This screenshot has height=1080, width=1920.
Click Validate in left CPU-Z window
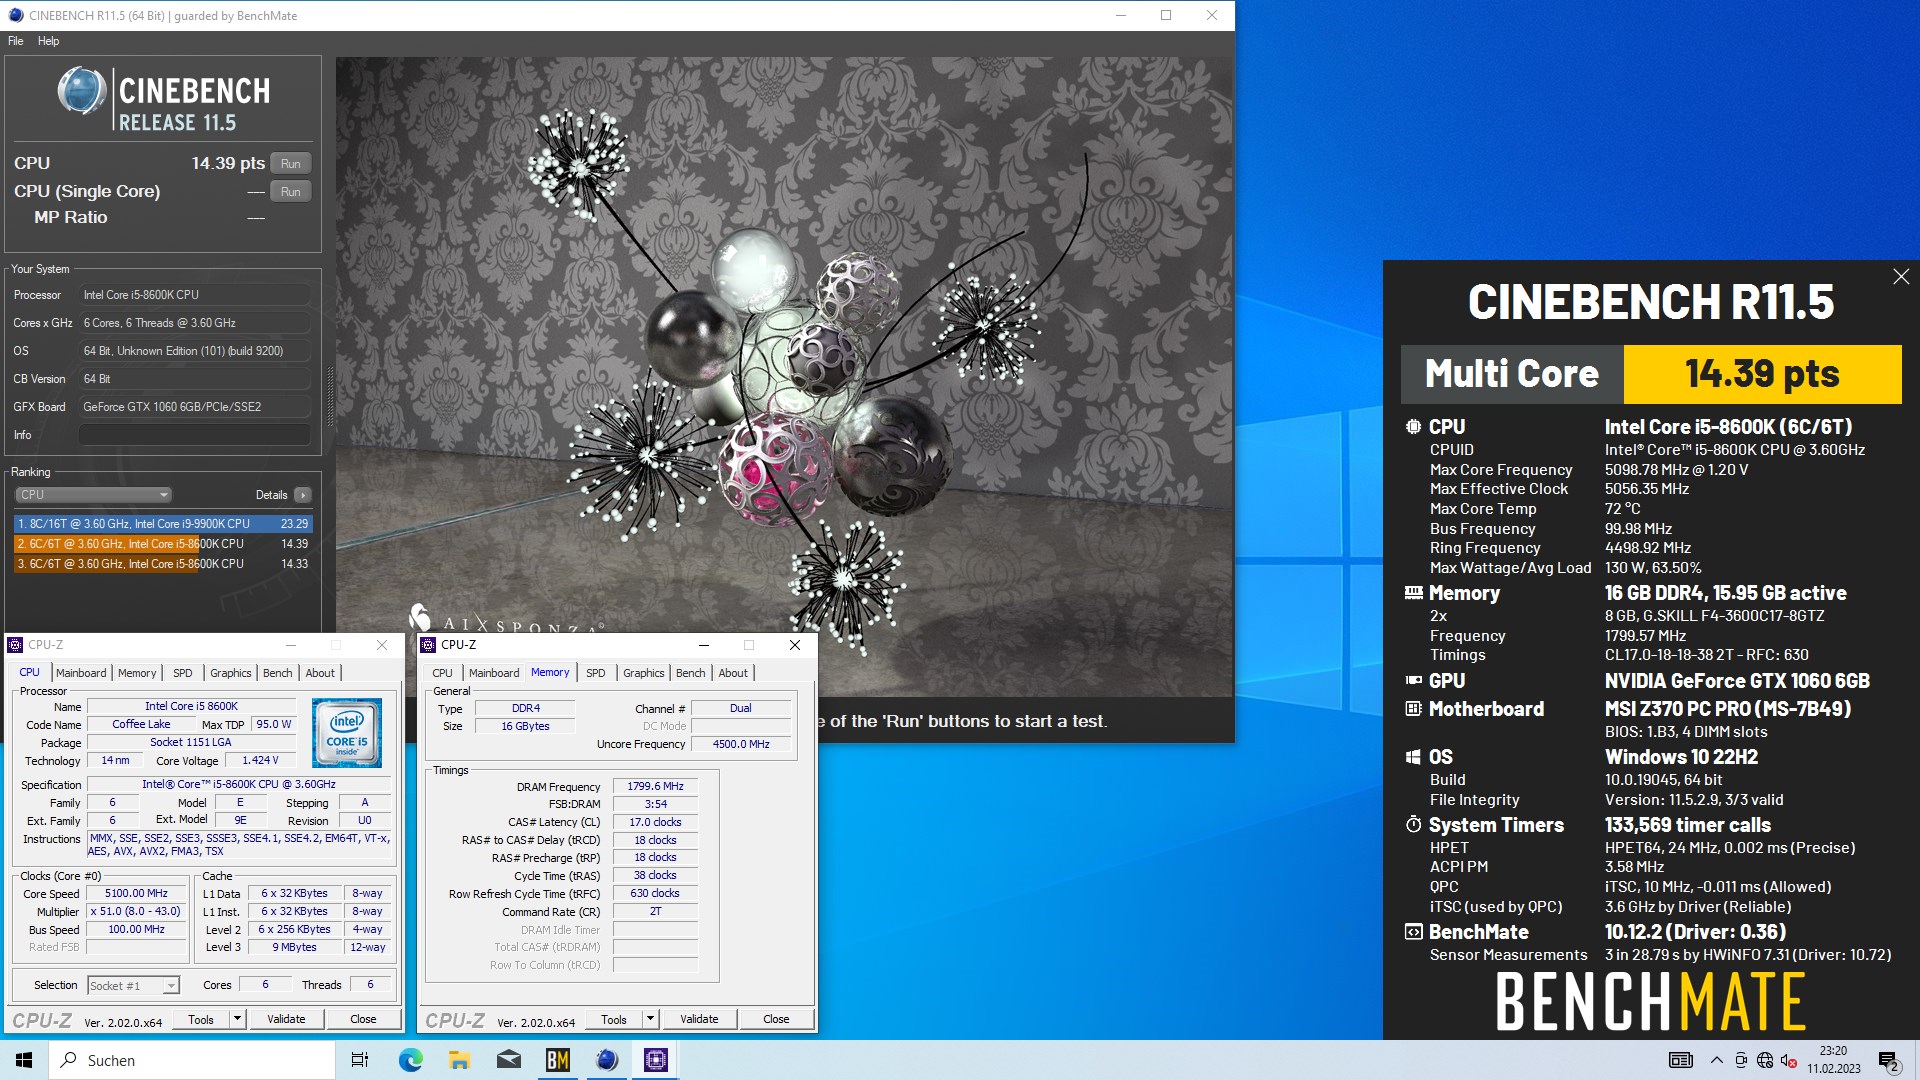point(286,1019)
